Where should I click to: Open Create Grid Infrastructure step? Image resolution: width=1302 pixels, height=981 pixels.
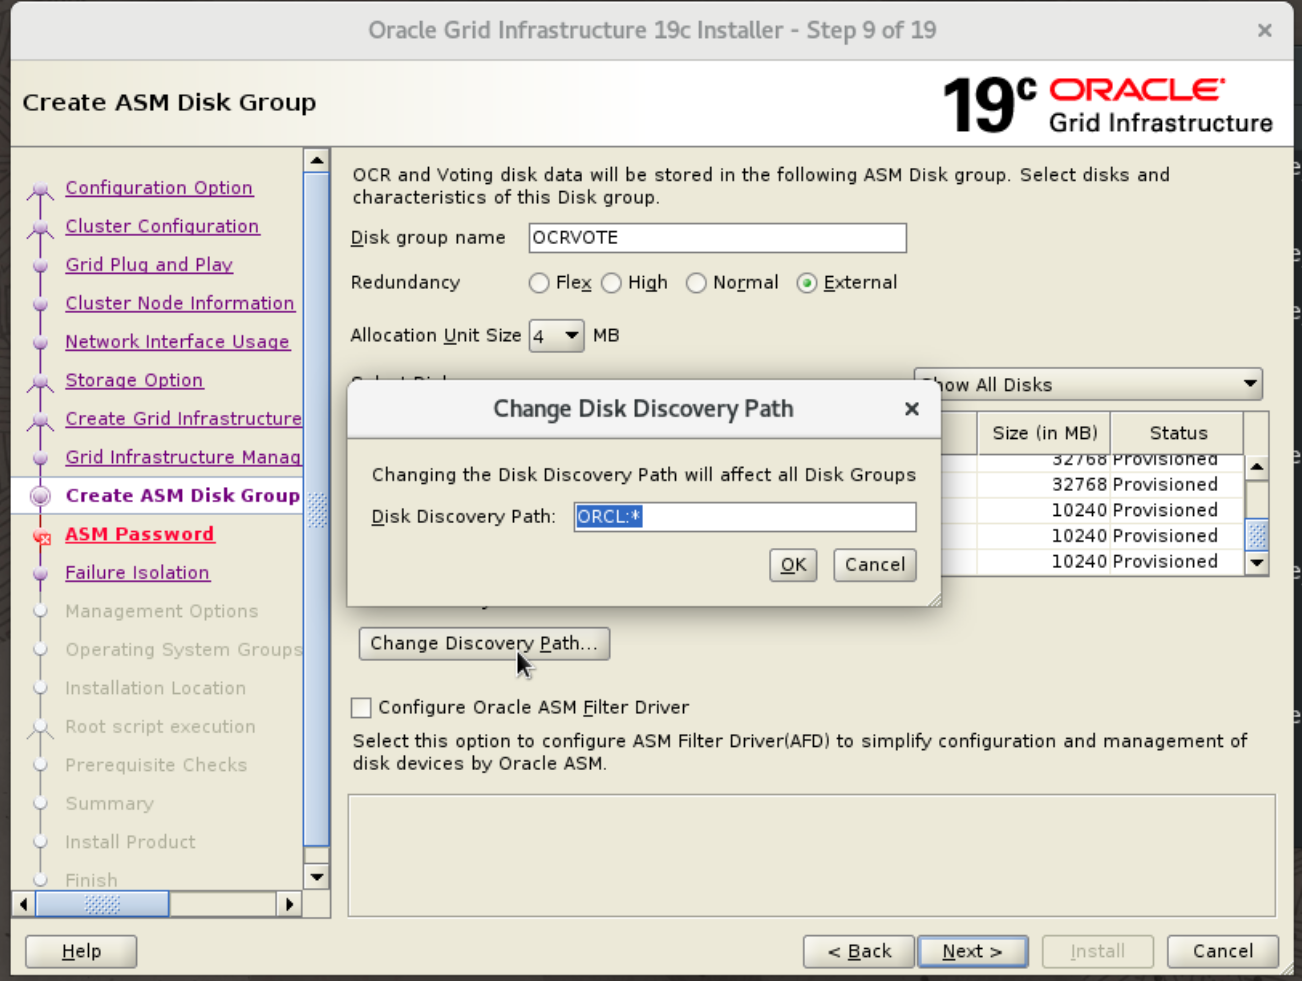coord(183,419)
